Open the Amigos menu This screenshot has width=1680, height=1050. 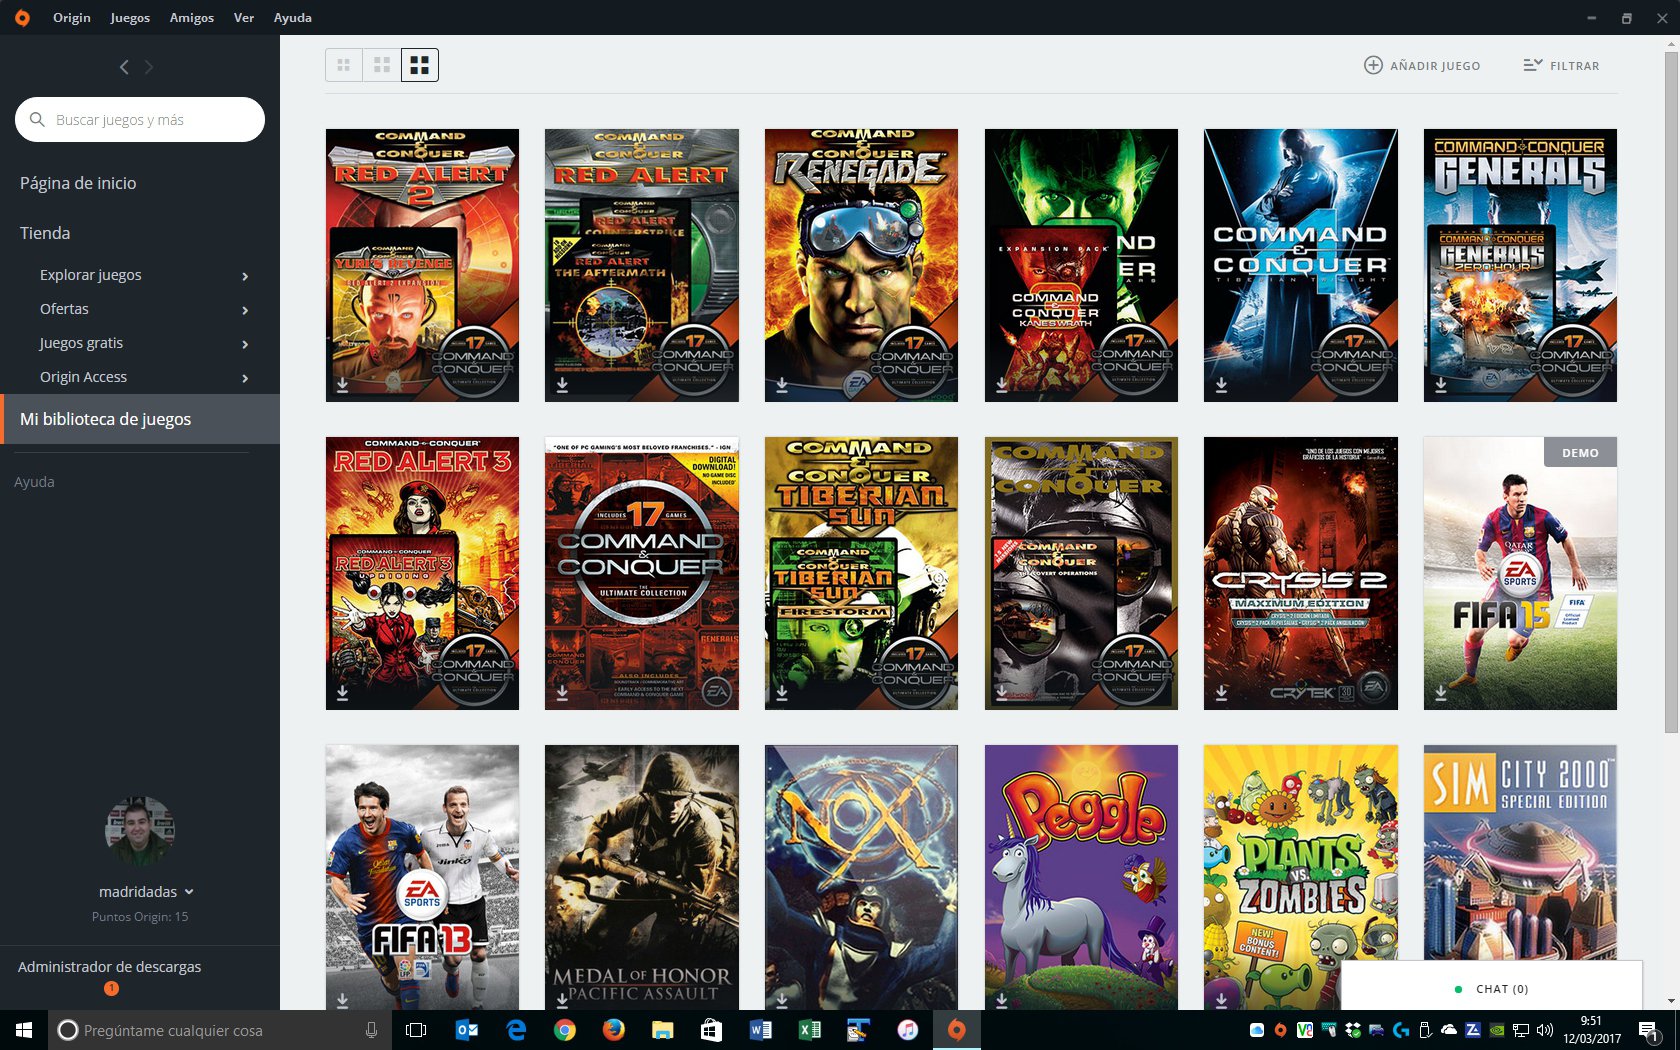pos(192,18)
